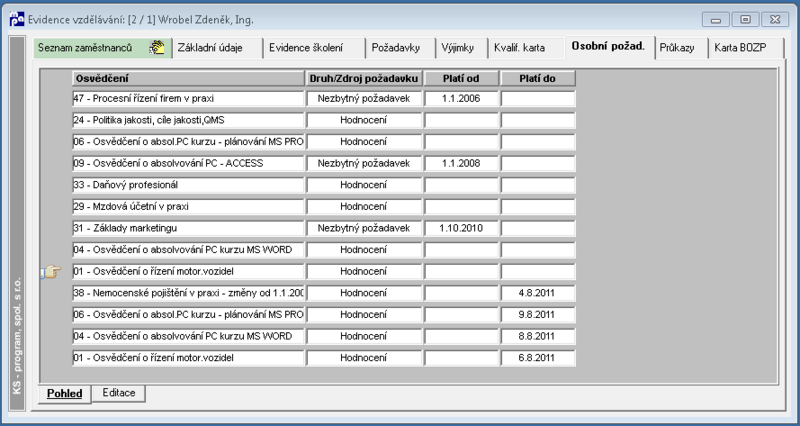This screenshot has width=800, height=426.
Task: Switch to the Požadavky tab
Action: [401, 48]
